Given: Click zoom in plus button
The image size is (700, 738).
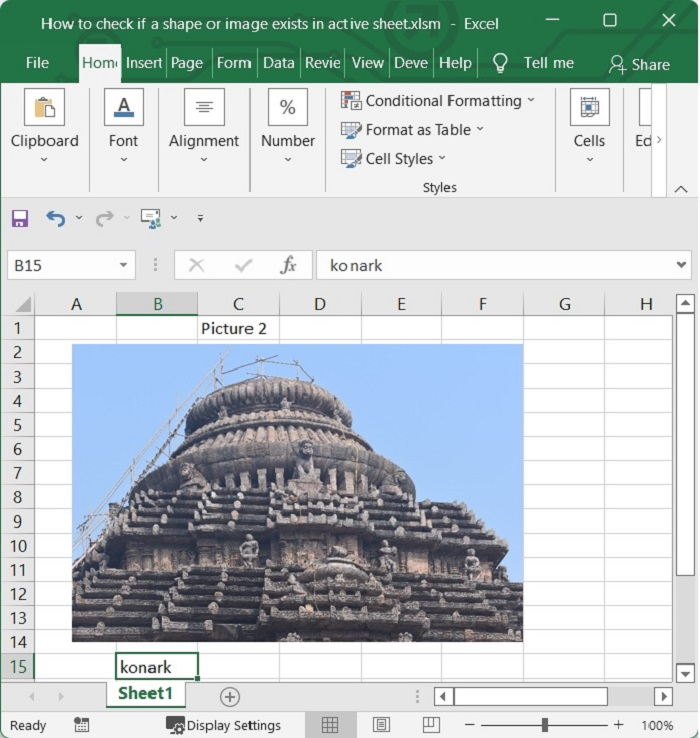Looking at the screenshot, I should [619, 725].
